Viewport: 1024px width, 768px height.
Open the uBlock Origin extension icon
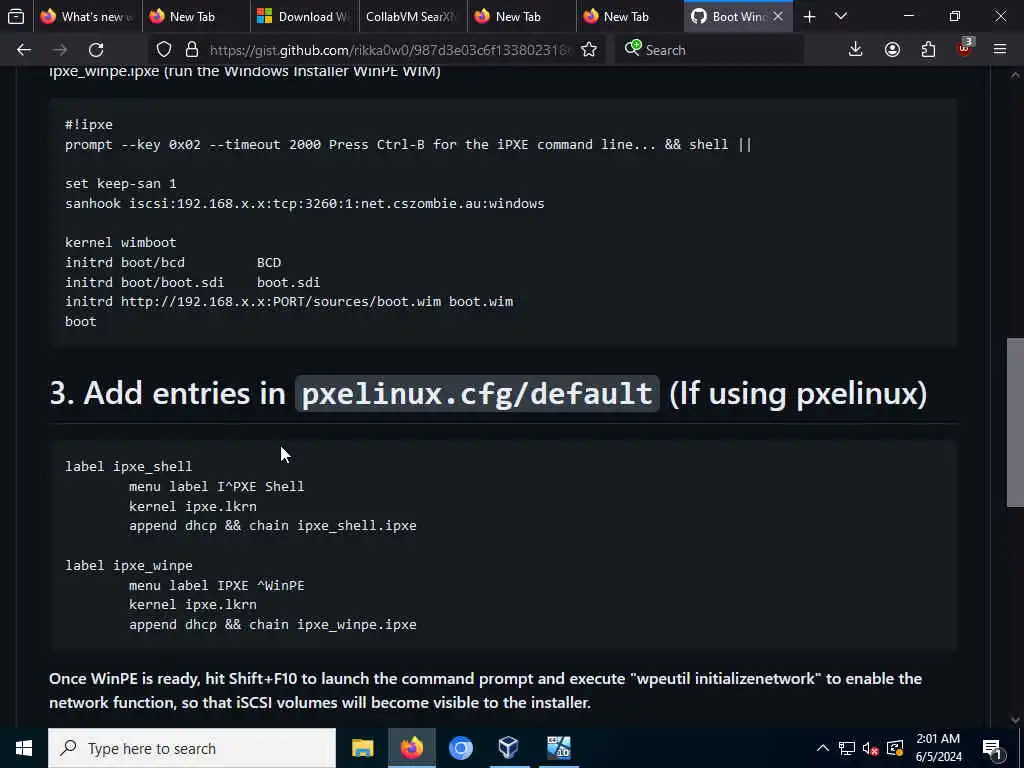[x=965, y=48]
